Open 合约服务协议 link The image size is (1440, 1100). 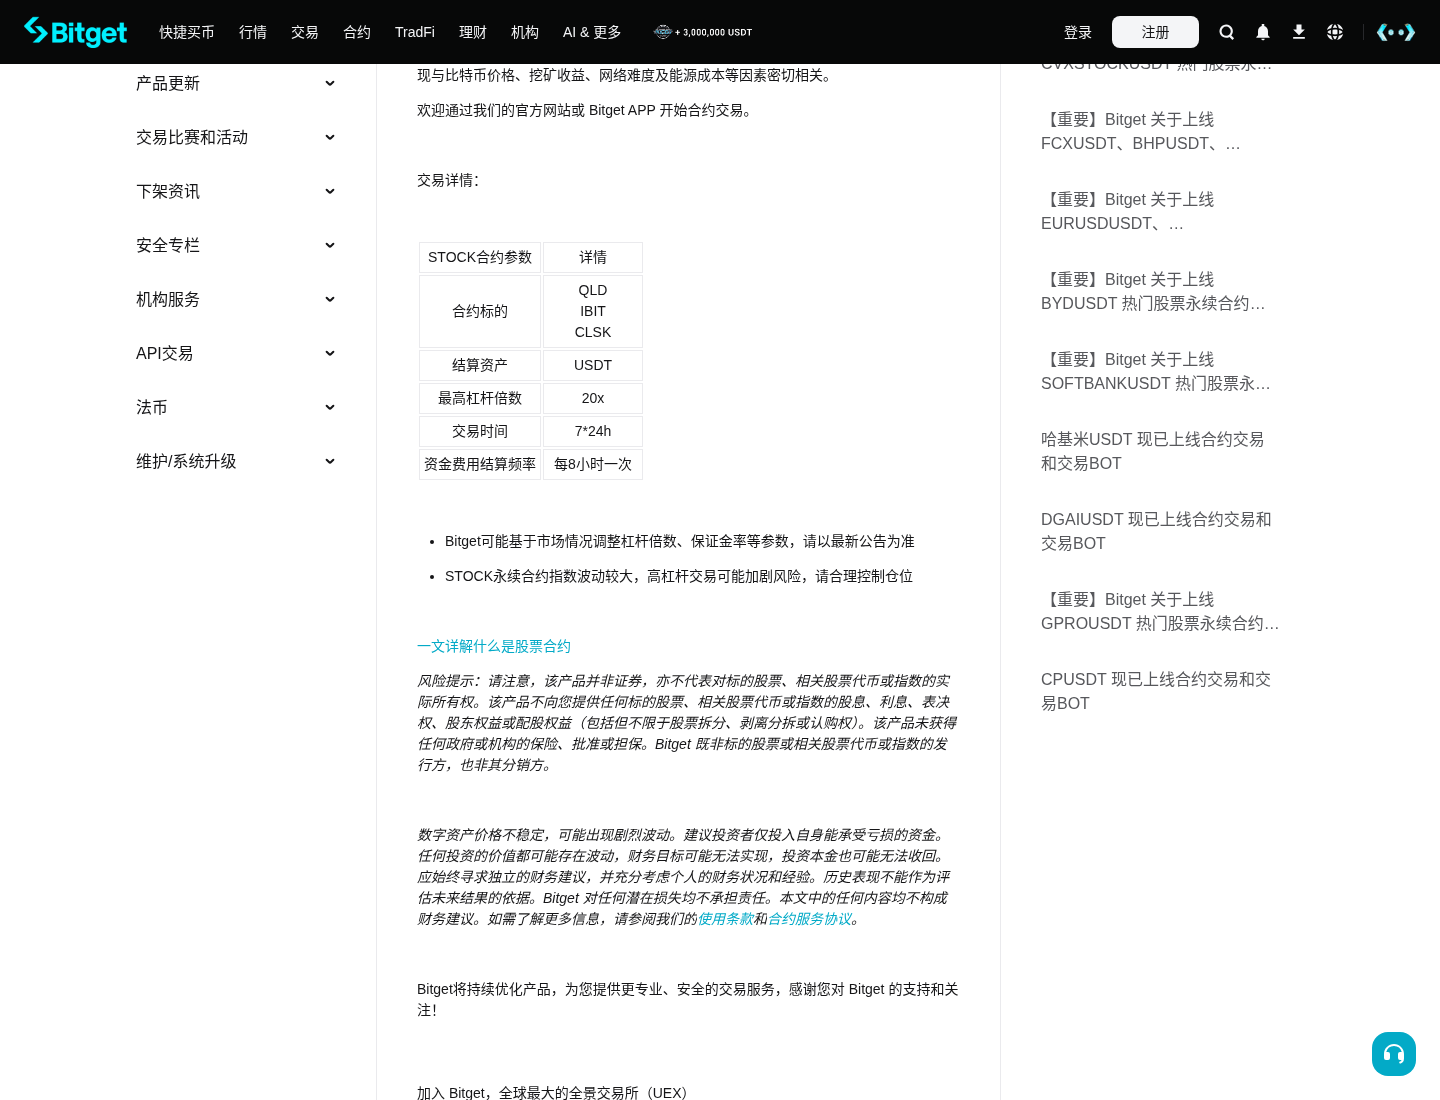(809, 918)
